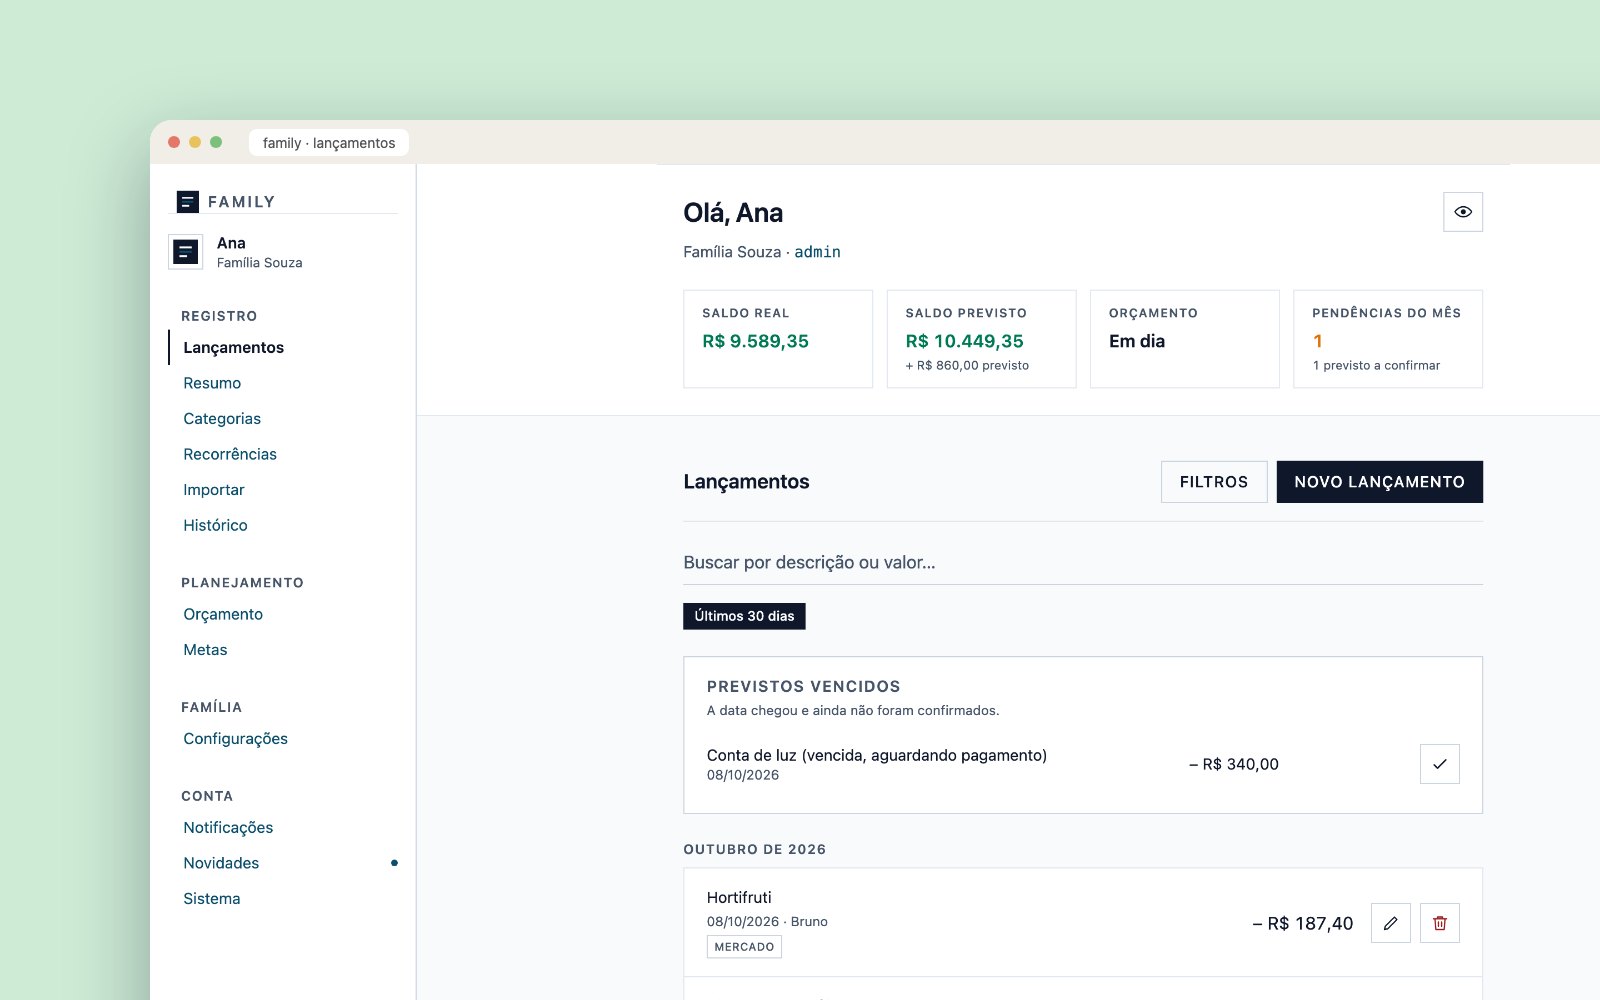Create a NOVO LANÇAMENTO
The height and width of the screenshot is (1000, 1600).
1380,482
